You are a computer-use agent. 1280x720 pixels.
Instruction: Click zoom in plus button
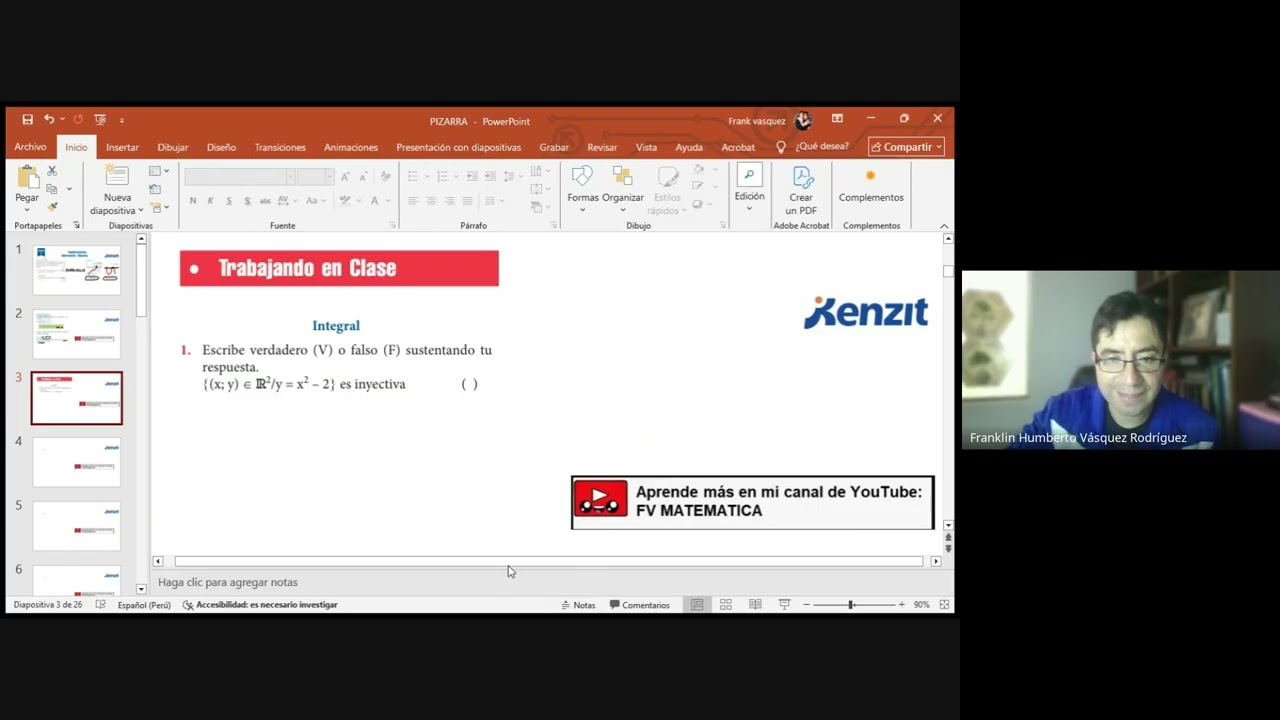point(901,605)
